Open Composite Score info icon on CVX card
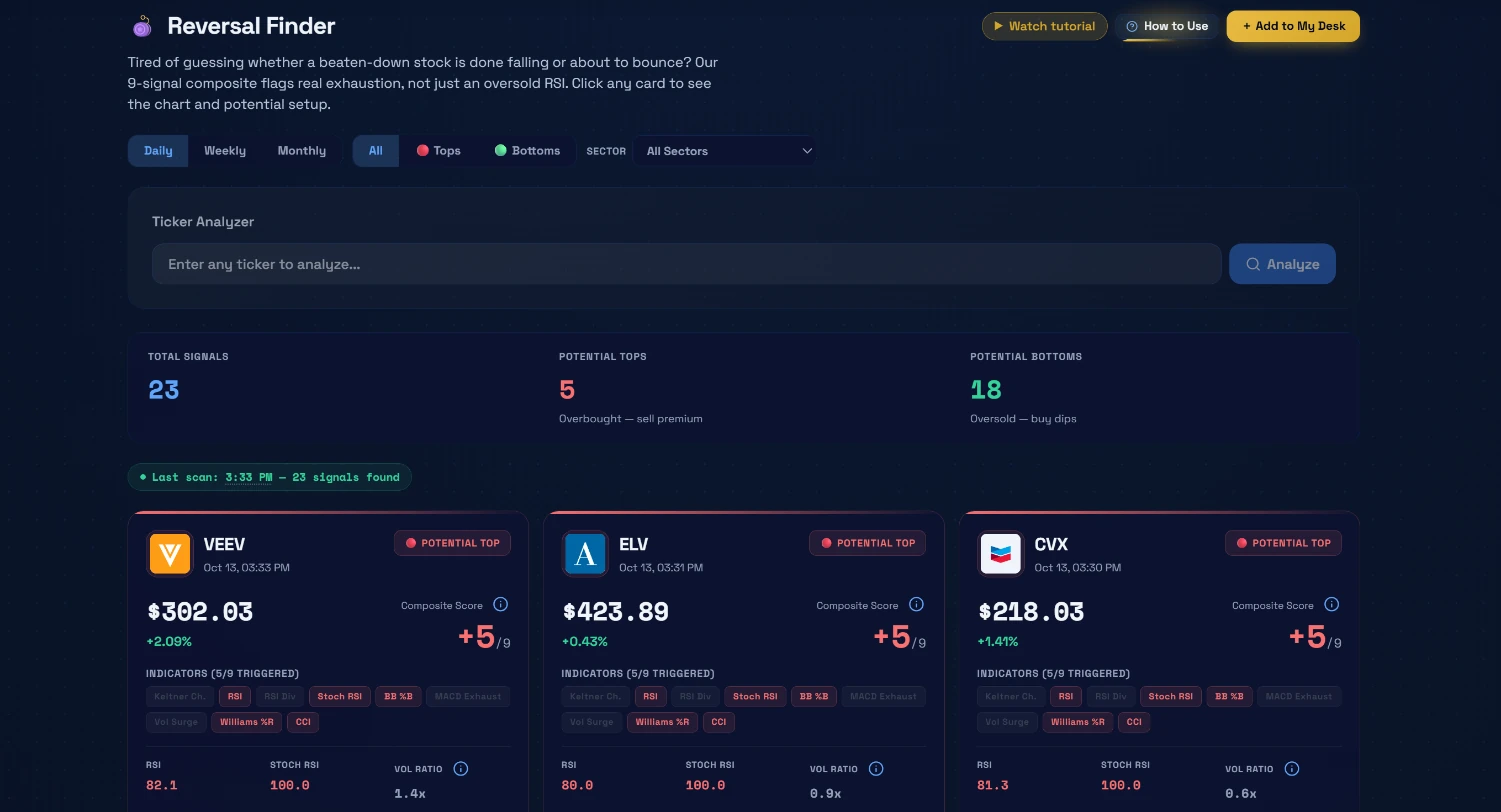Screen dimensions: 1501x812 1331,605
